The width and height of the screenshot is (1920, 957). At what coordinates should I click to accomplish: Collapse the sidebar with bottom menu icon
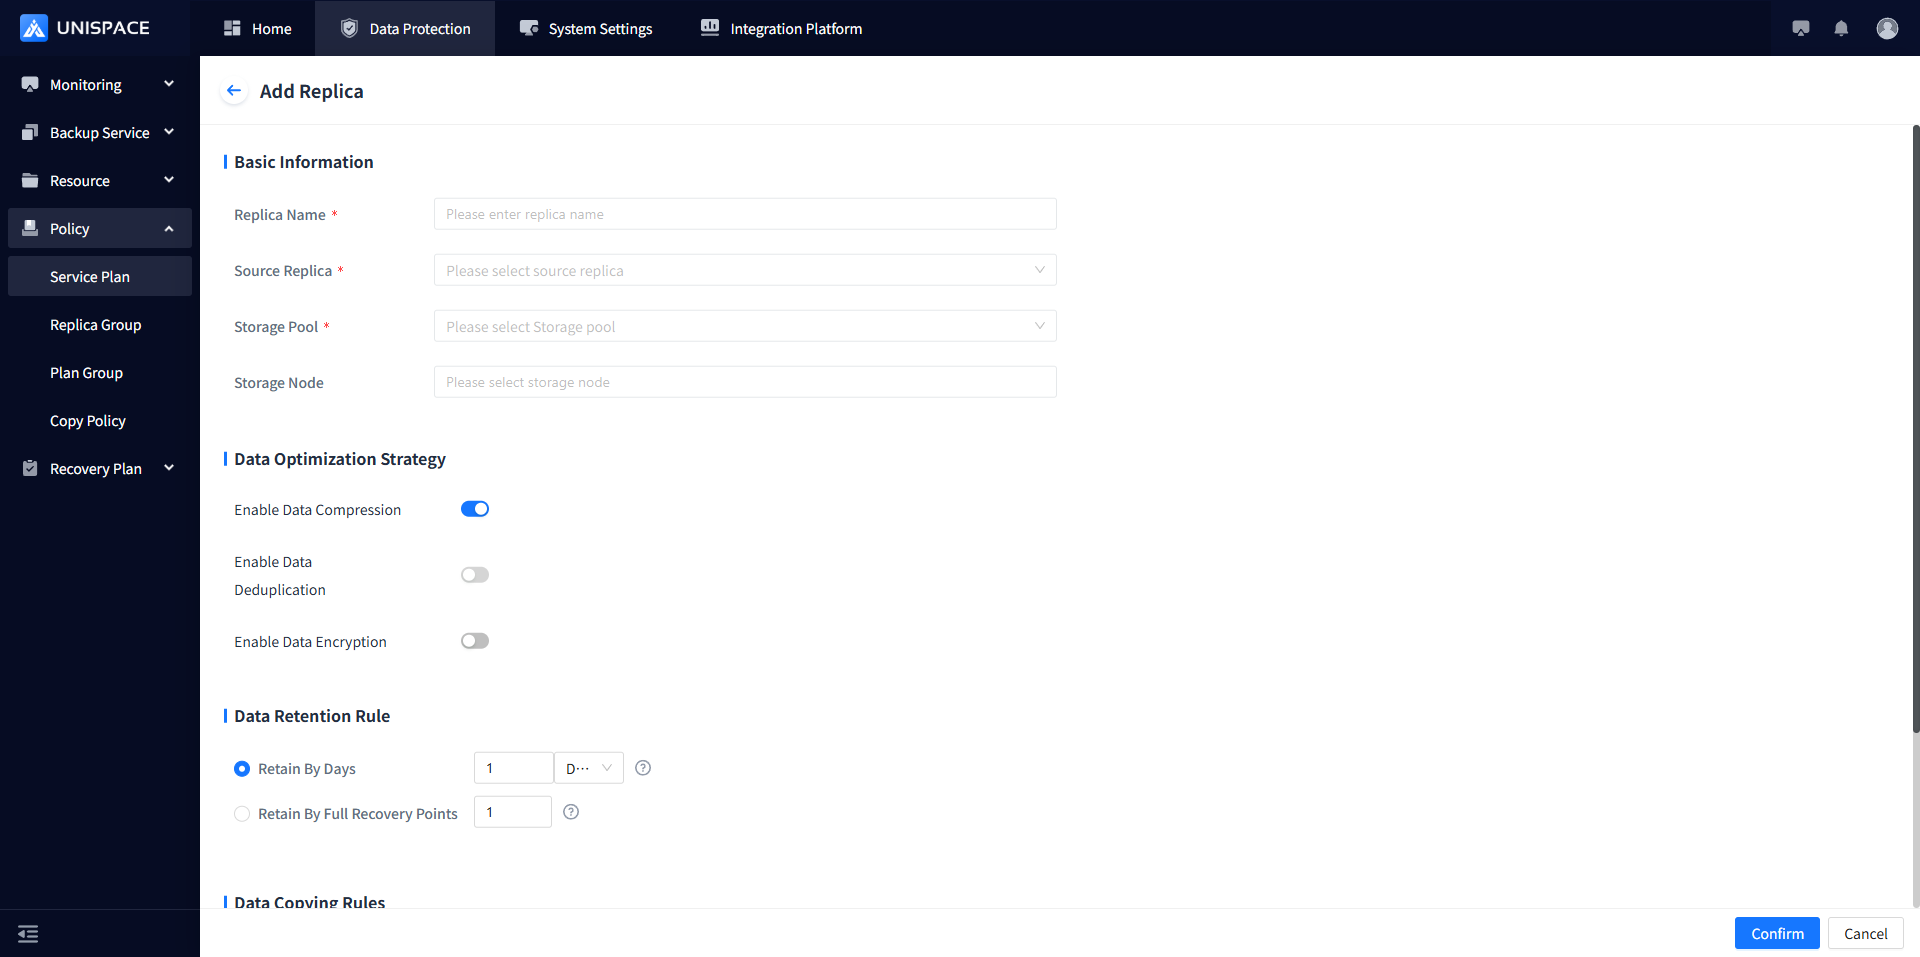pos(28,934)
